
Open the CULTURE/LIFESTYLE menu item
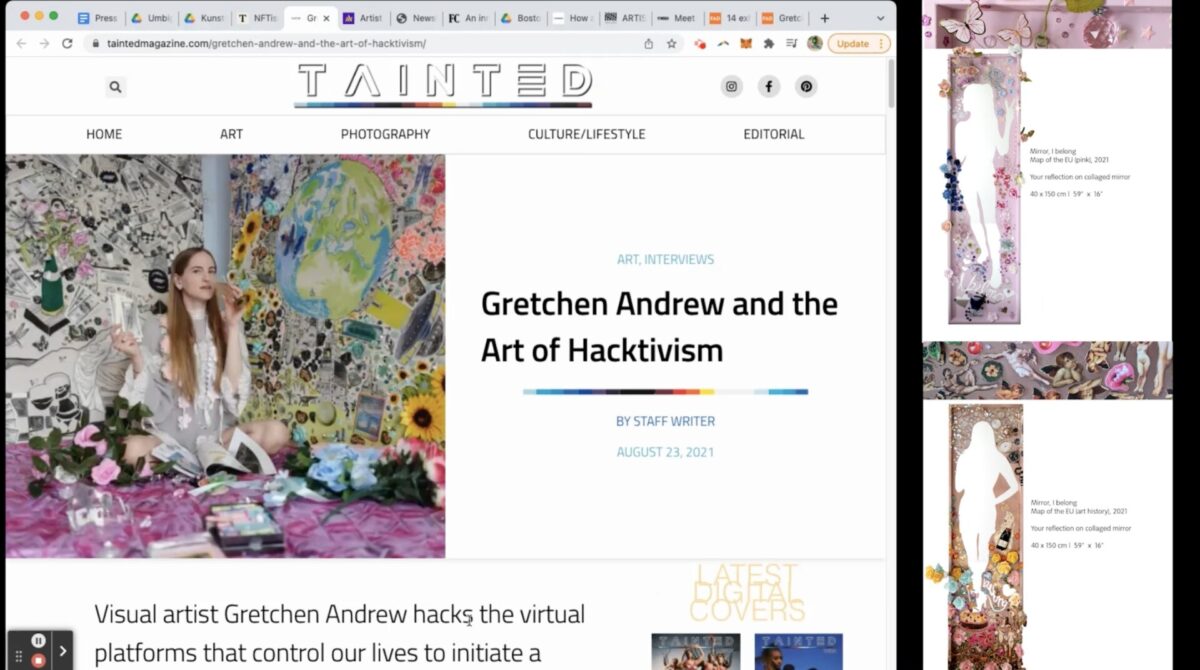pyautogui.click(x=587, y=134)
